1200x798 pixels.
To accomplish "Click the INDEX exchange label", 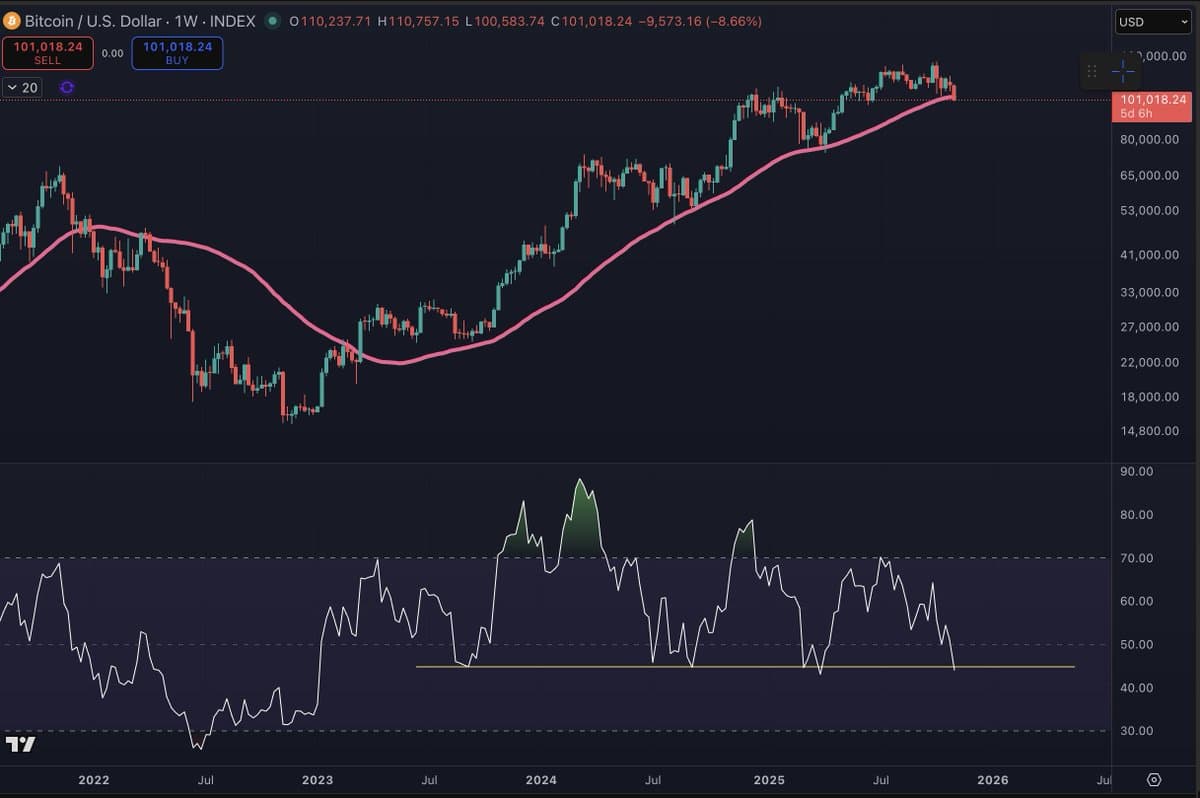I will (x=231, y=20).
